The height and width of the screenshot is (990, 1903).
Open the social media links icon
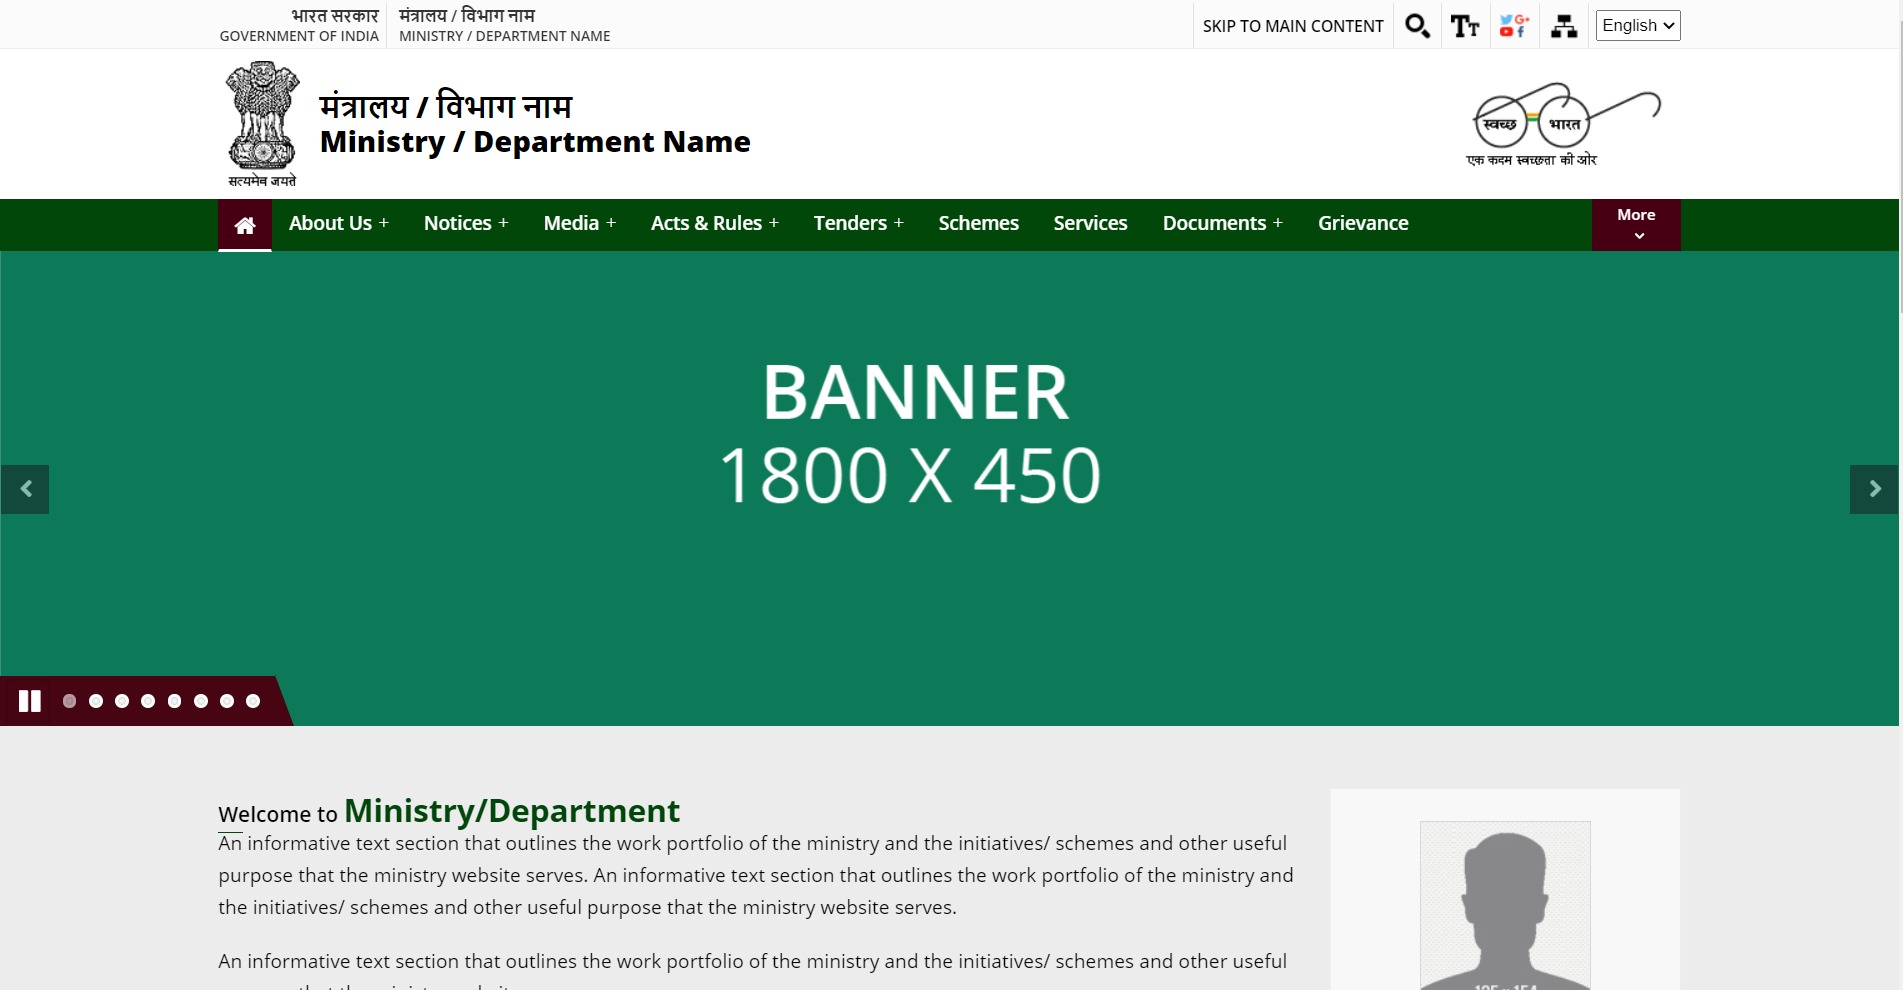1514,26
